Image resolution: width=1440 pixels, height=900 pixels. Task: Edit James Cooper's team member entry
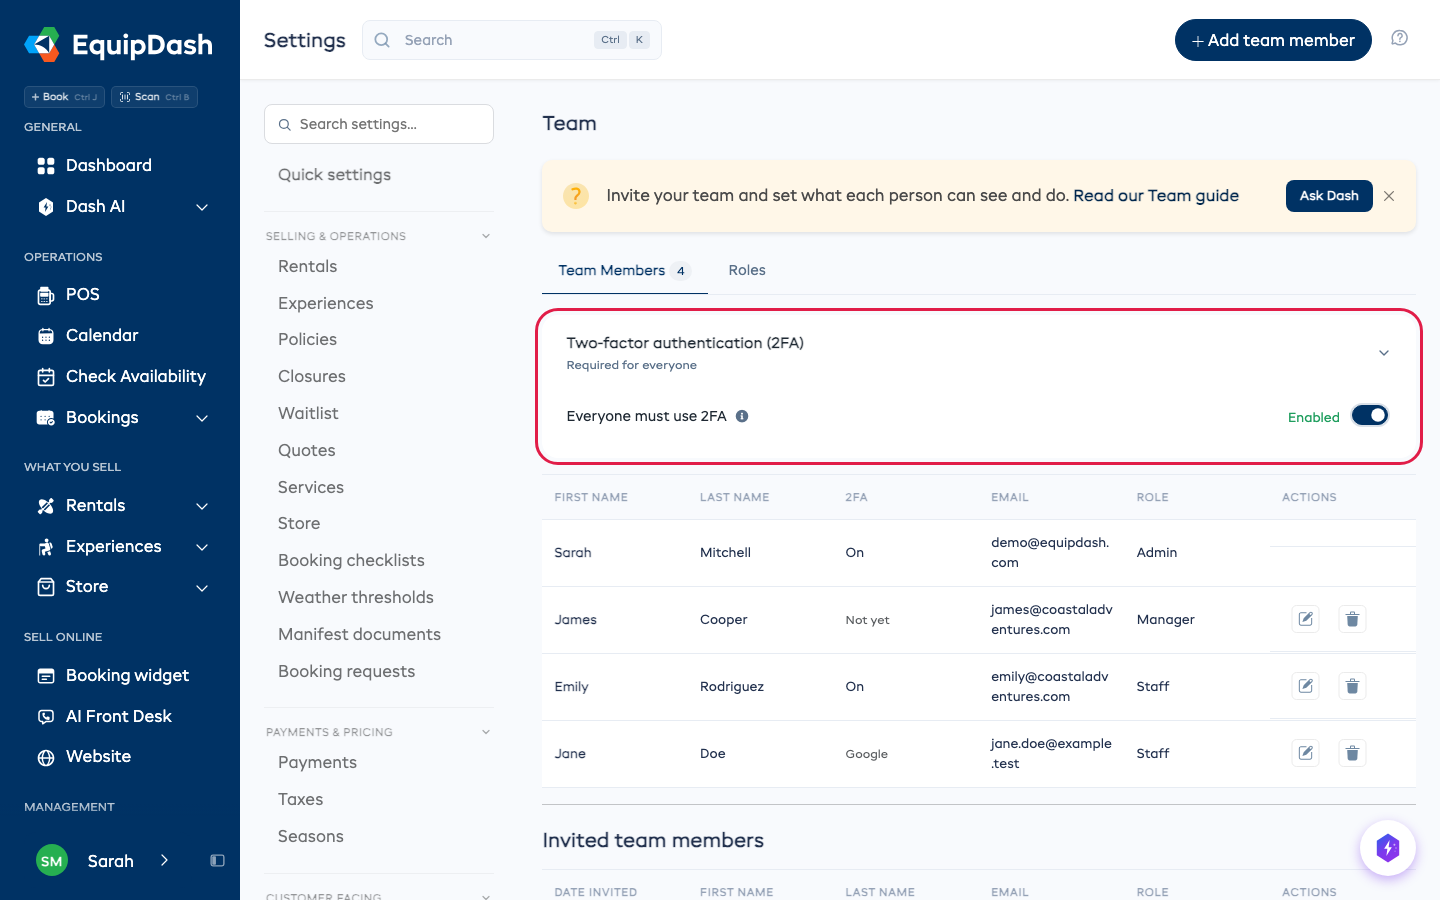tap(1306, 619)
